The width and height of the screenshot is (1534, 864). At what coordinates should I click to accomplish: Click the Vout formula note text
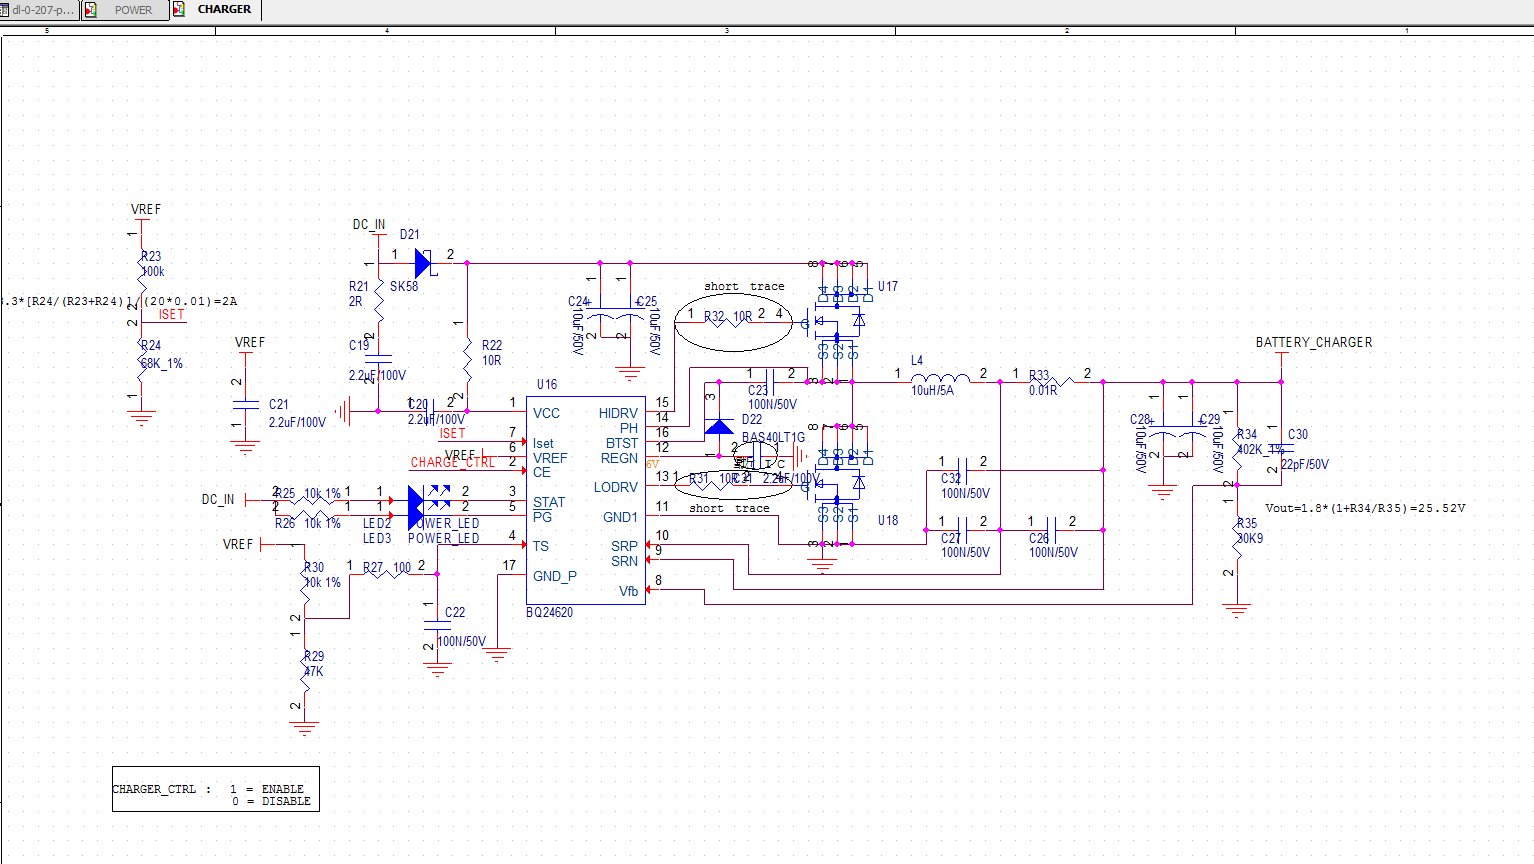pyautogui.click(x=1365, y=508)
